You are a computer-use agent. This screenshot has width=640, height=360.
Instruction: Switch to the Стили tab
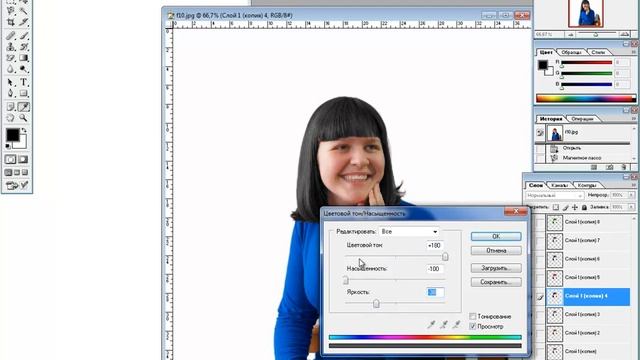click(x=598, y=52)
